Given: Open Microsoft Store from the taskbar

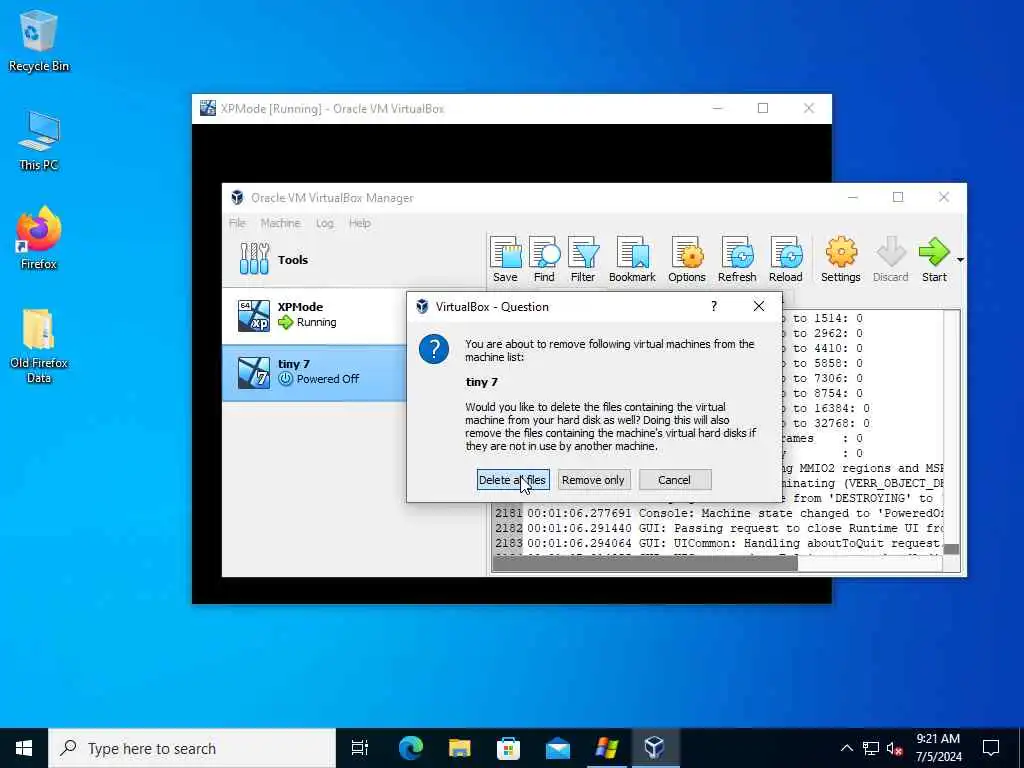Looking at the screenshot, I should pyautogui.click(x=508, y=748).
